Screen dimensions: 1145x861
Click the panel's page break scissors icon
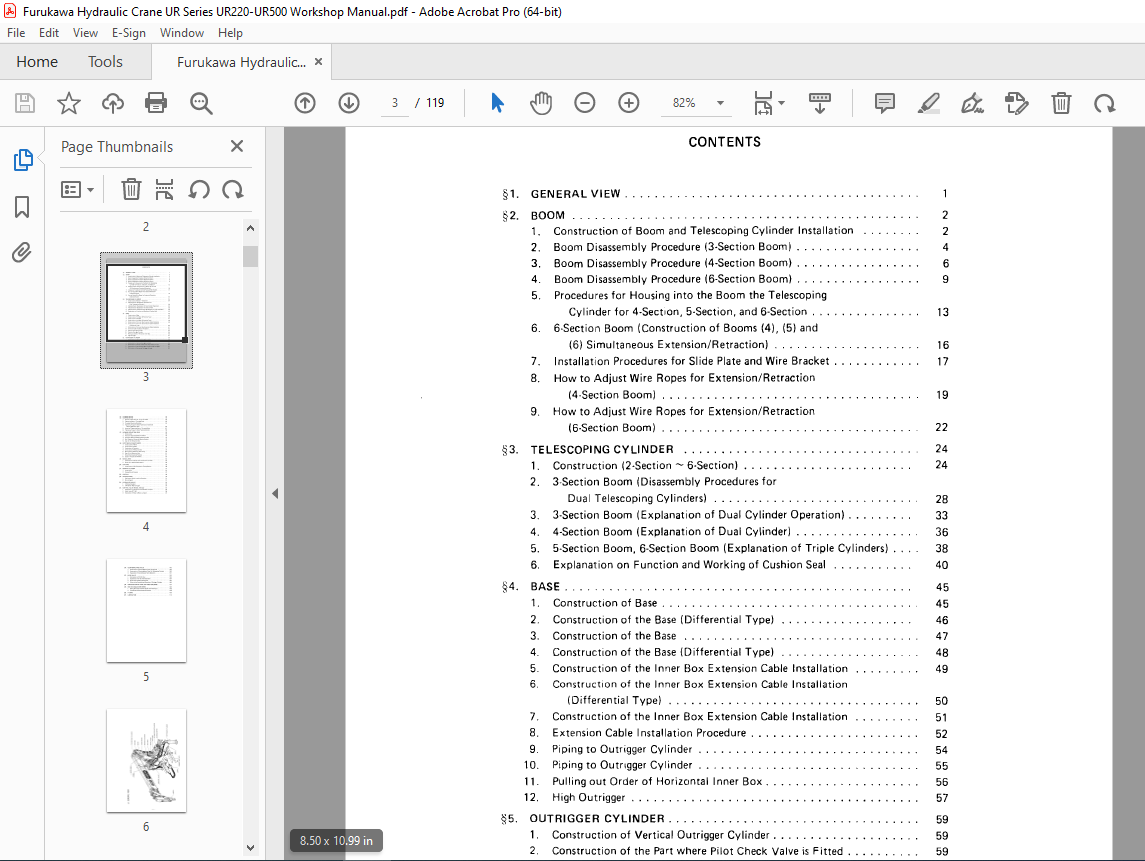(x=164, y=190)
